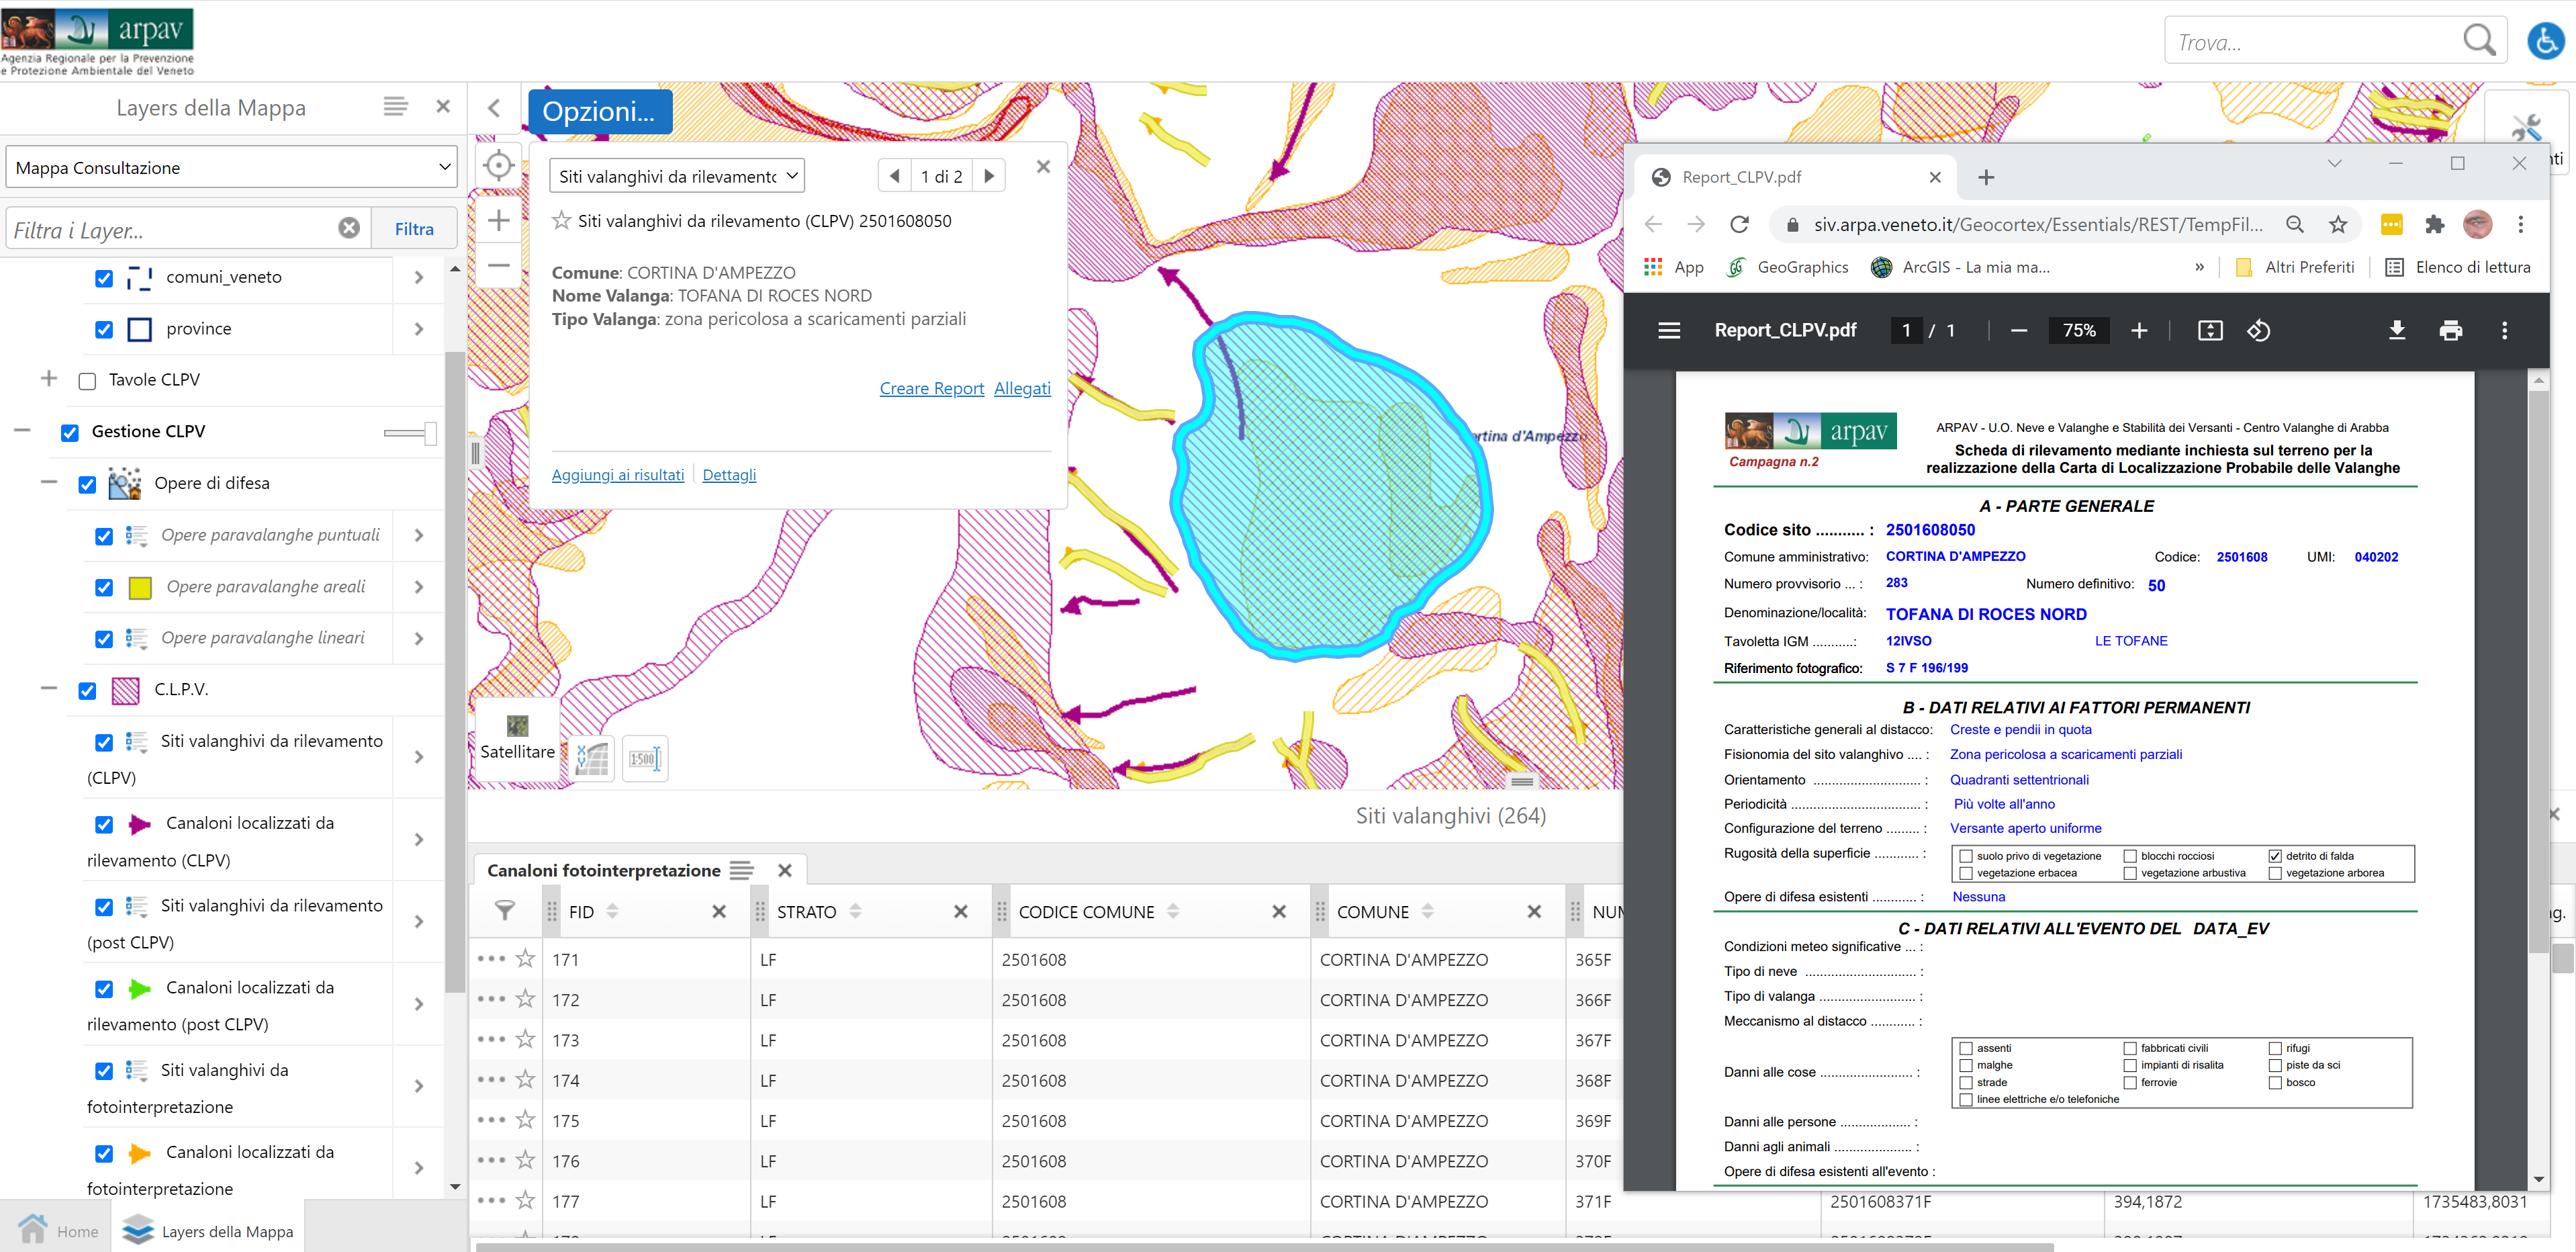Click Creare Report link
Screen dimensions: 2576x1252
(x=931, y=388)
